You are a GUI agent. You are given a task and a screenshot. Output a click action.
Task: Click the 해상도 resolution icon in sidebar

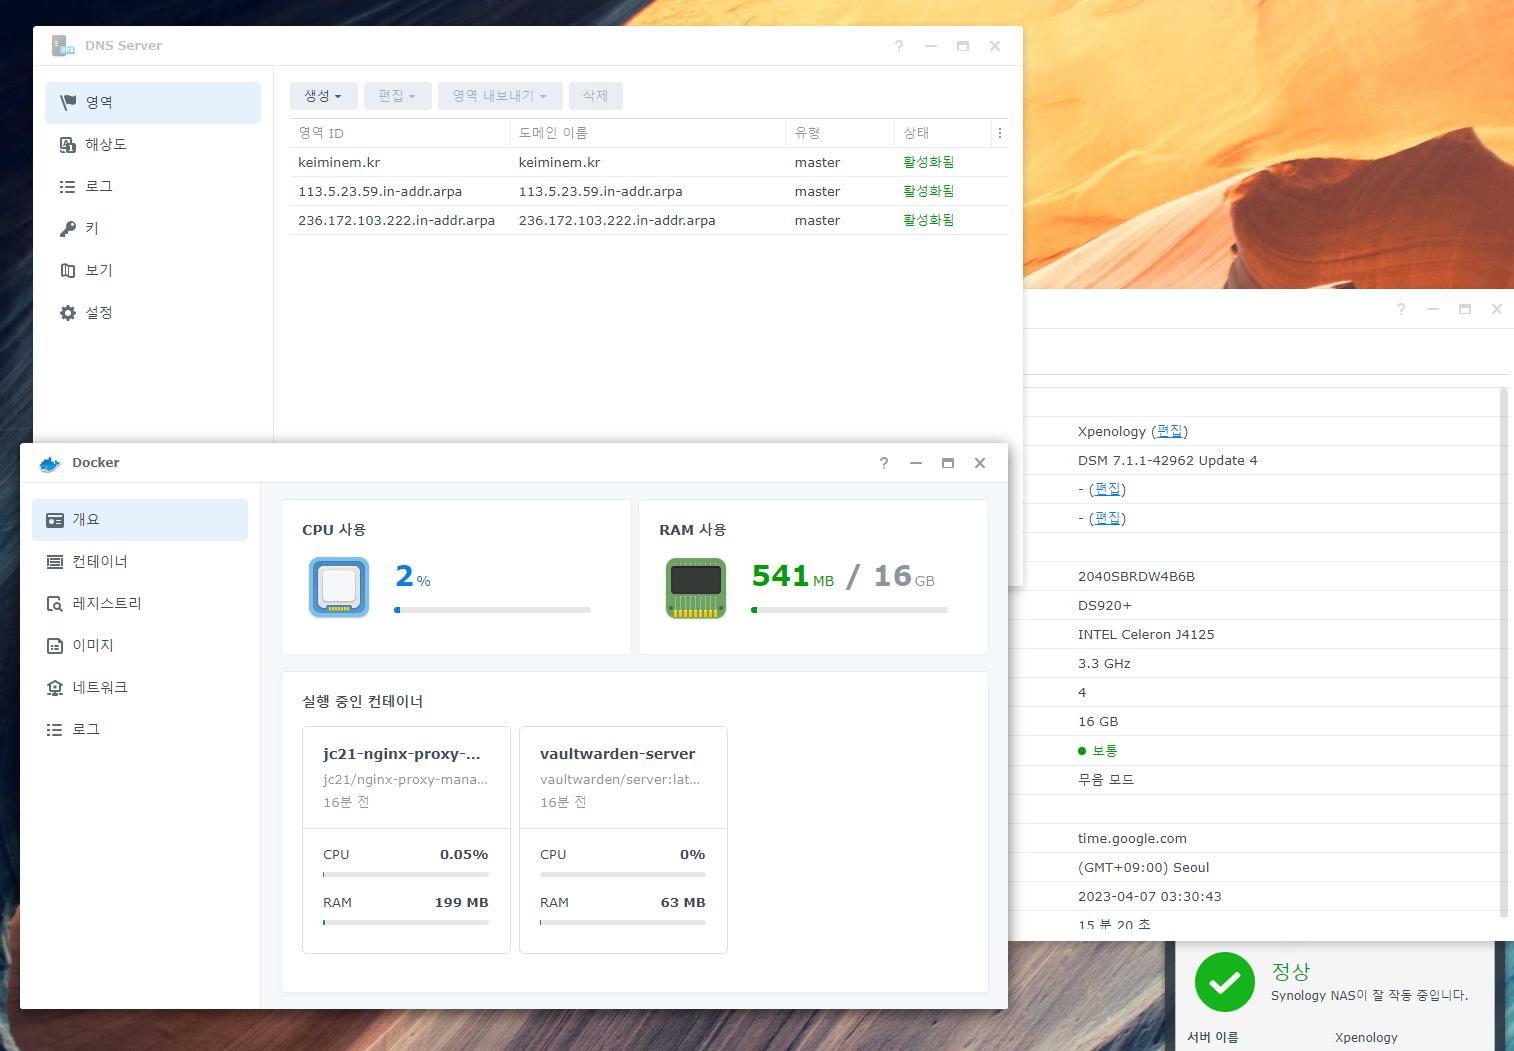[68, 145]
